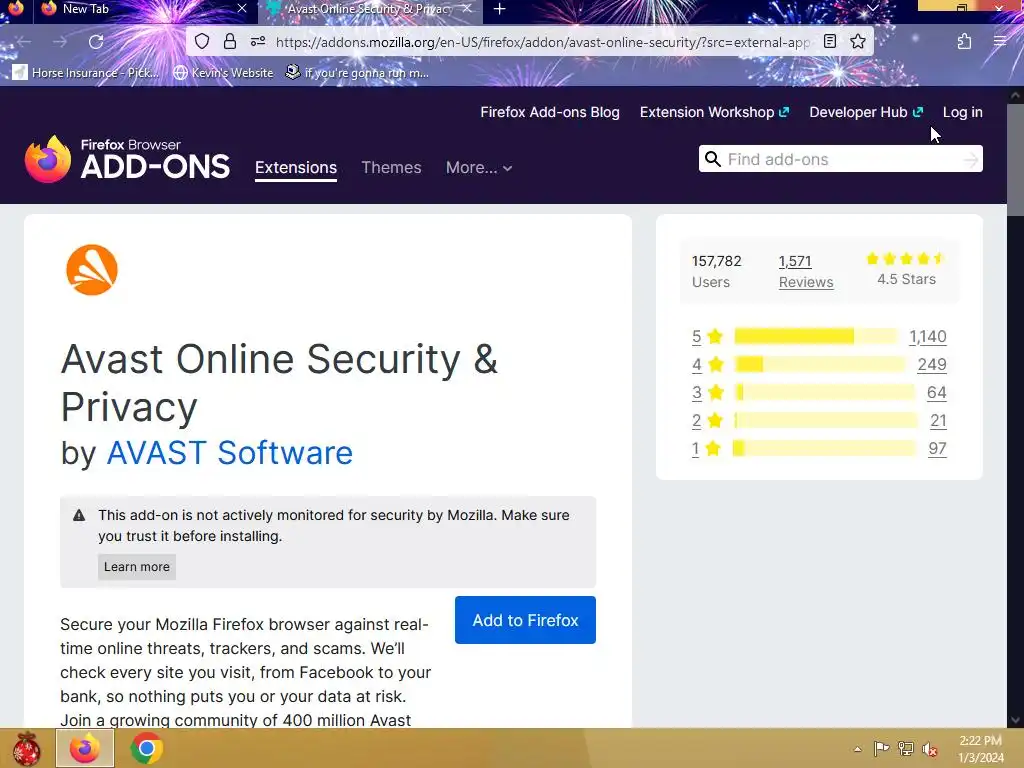Viewport: 1024px width, 768px height.
Task: Open the "if you're gonna run m..." bookmark
Action: coord(357,72)
